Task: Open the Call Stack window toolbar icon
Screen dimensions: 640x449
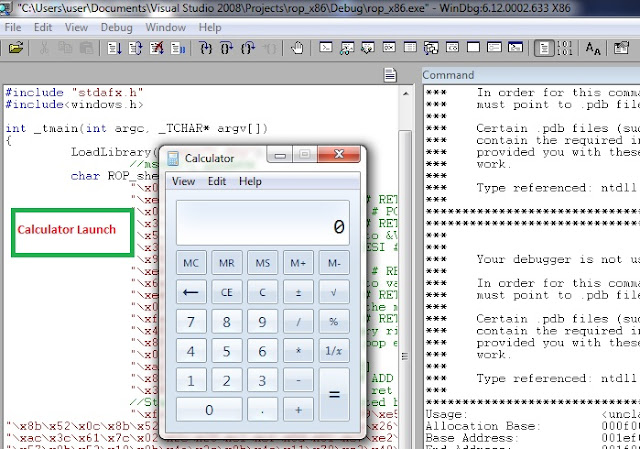Action: click(x=431, y=48)
